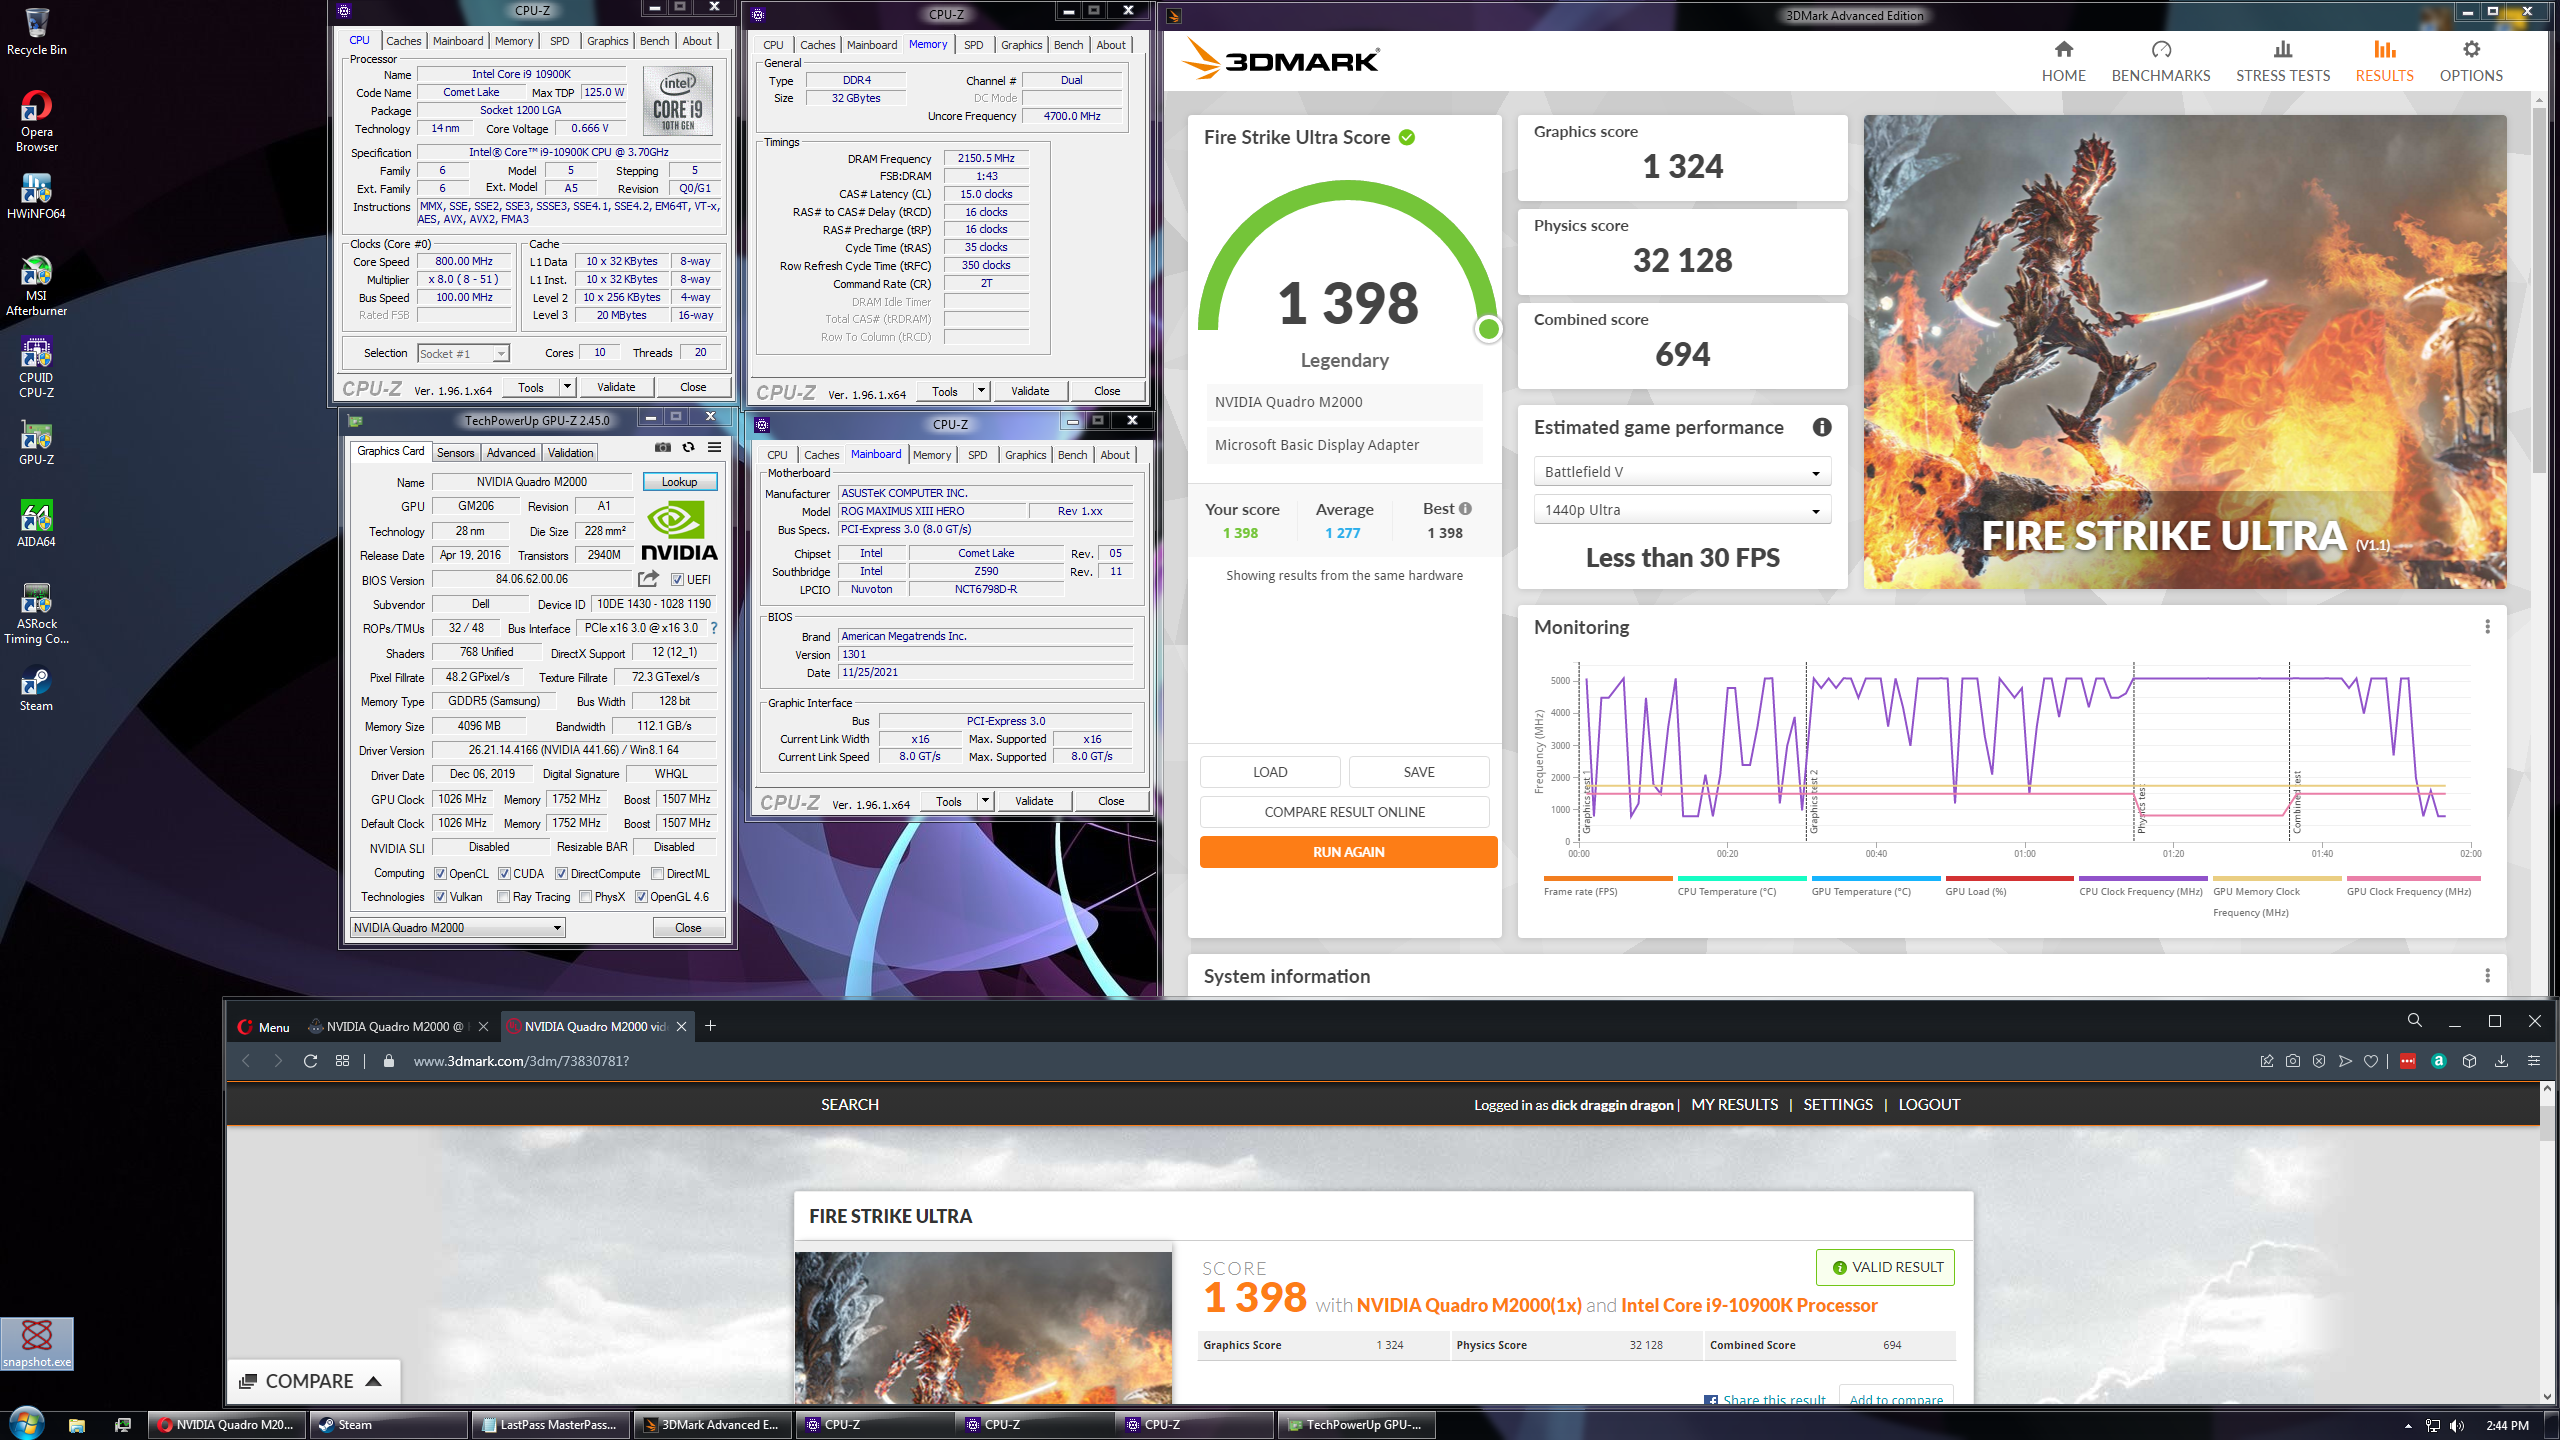Click Lookup button in GPU-Z

(x=679, y=482)
